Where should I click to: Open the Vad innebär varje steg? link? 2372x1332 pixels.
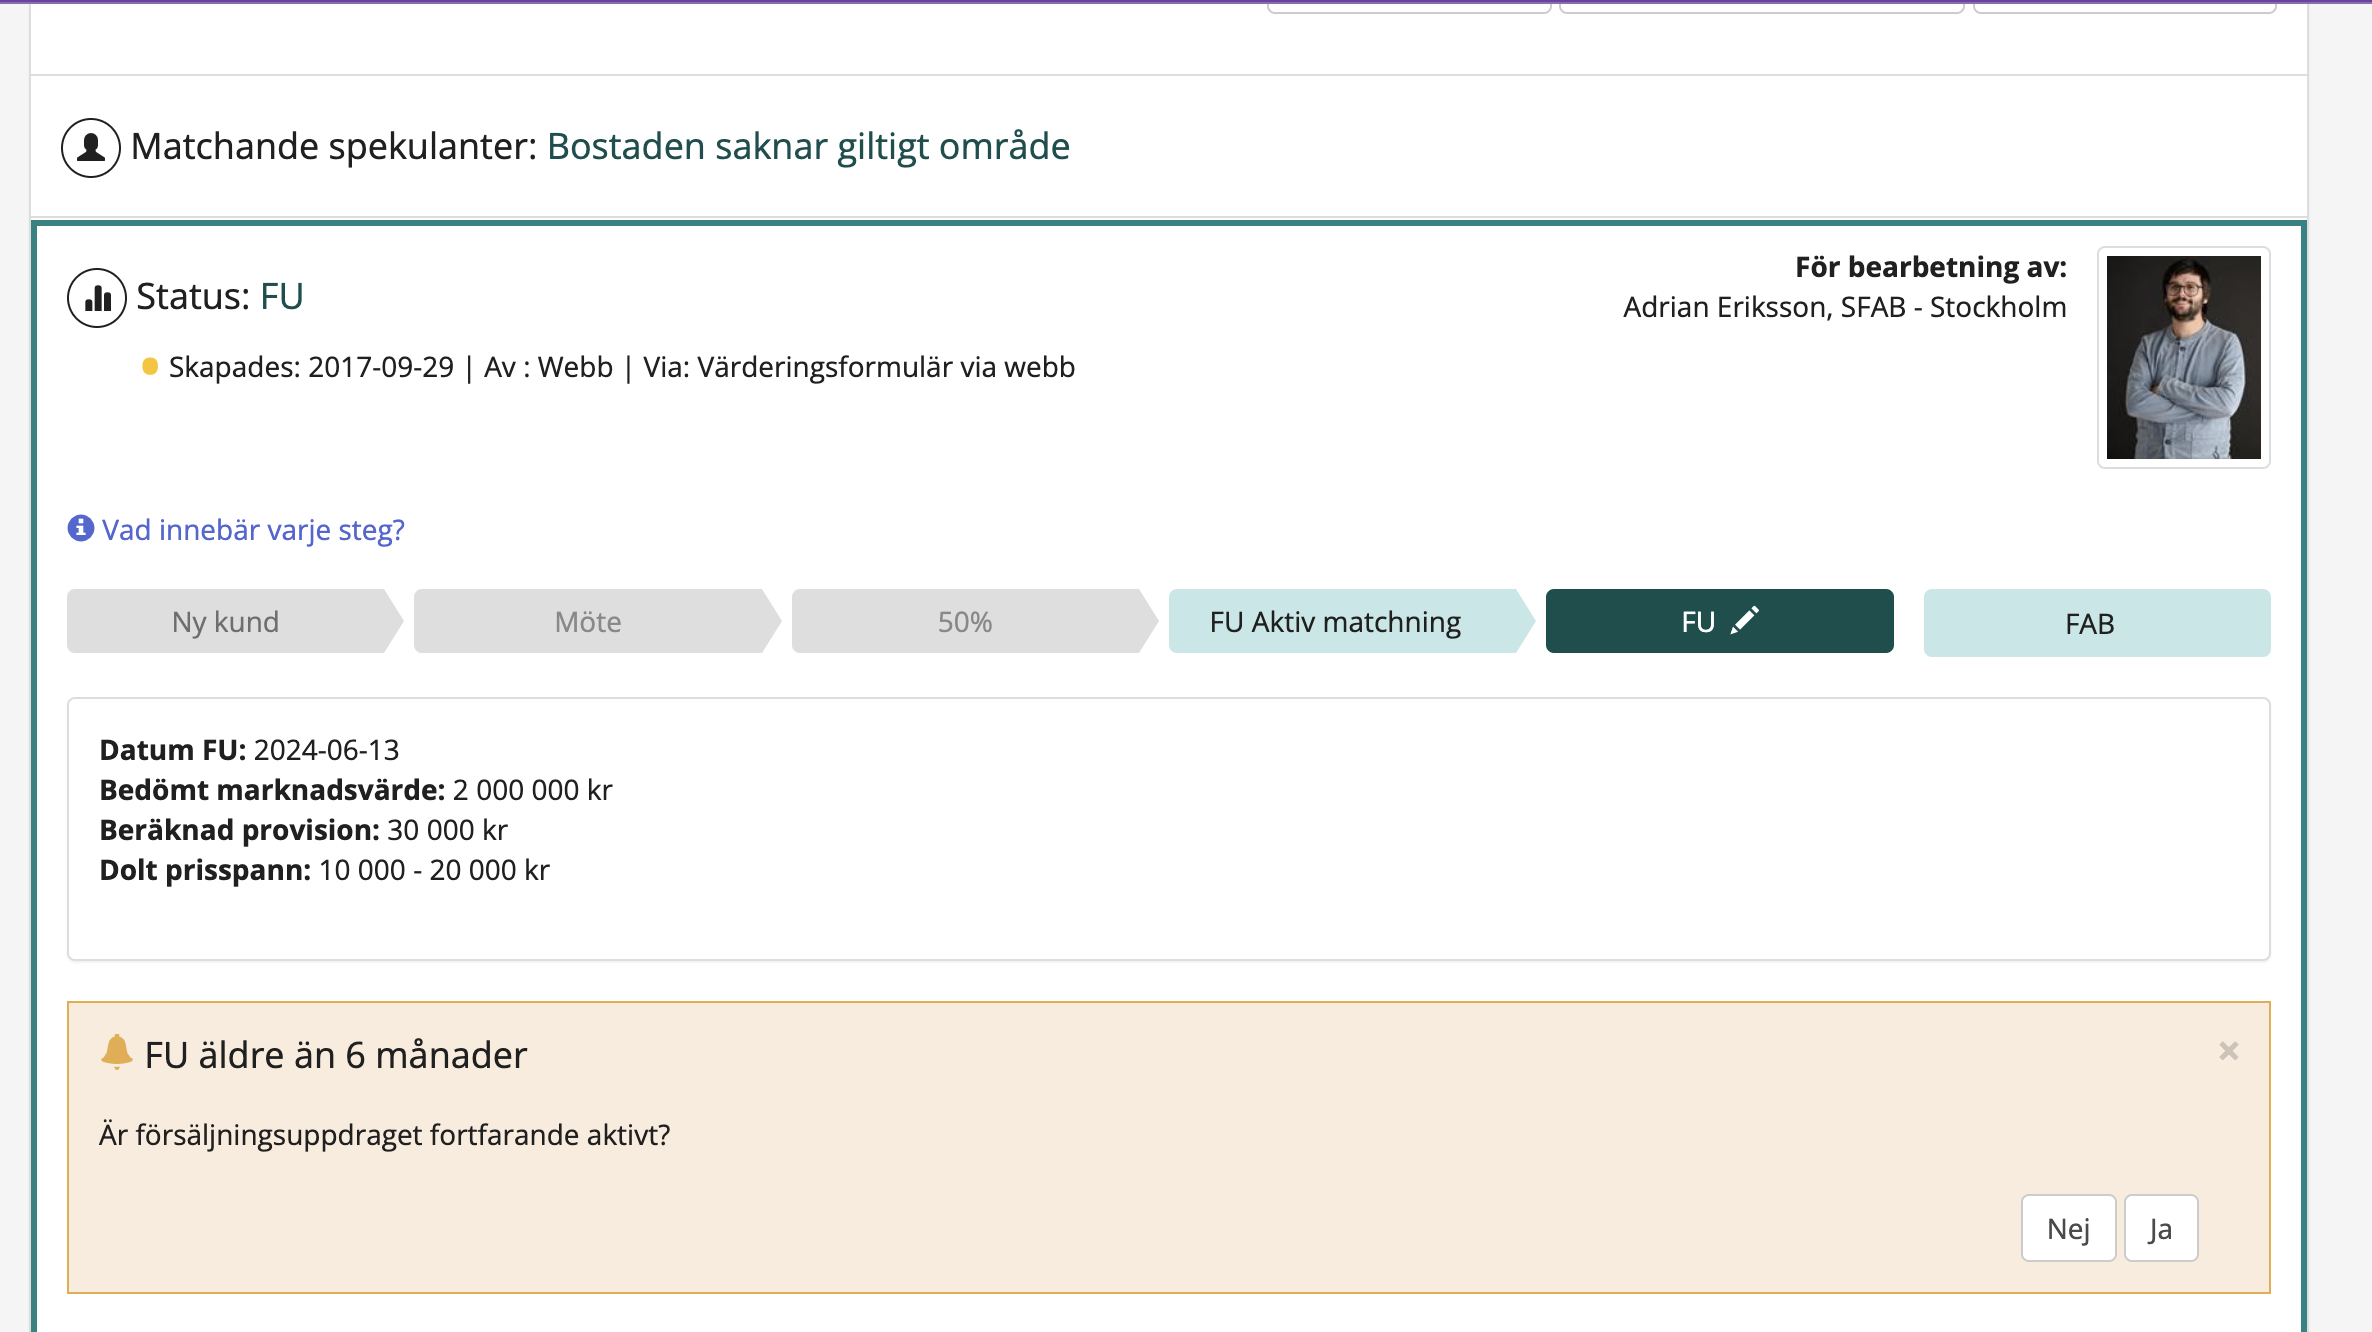253,529
